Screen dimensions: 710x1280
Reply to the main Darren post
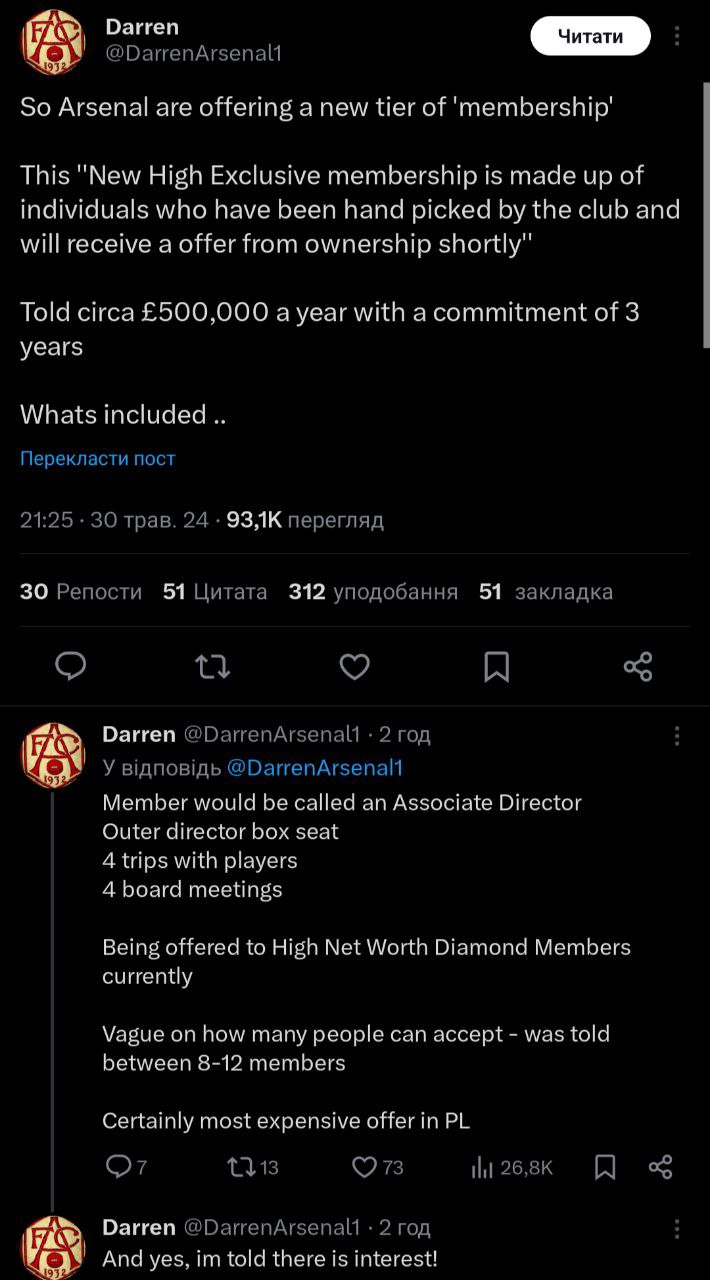pos(70,666)
